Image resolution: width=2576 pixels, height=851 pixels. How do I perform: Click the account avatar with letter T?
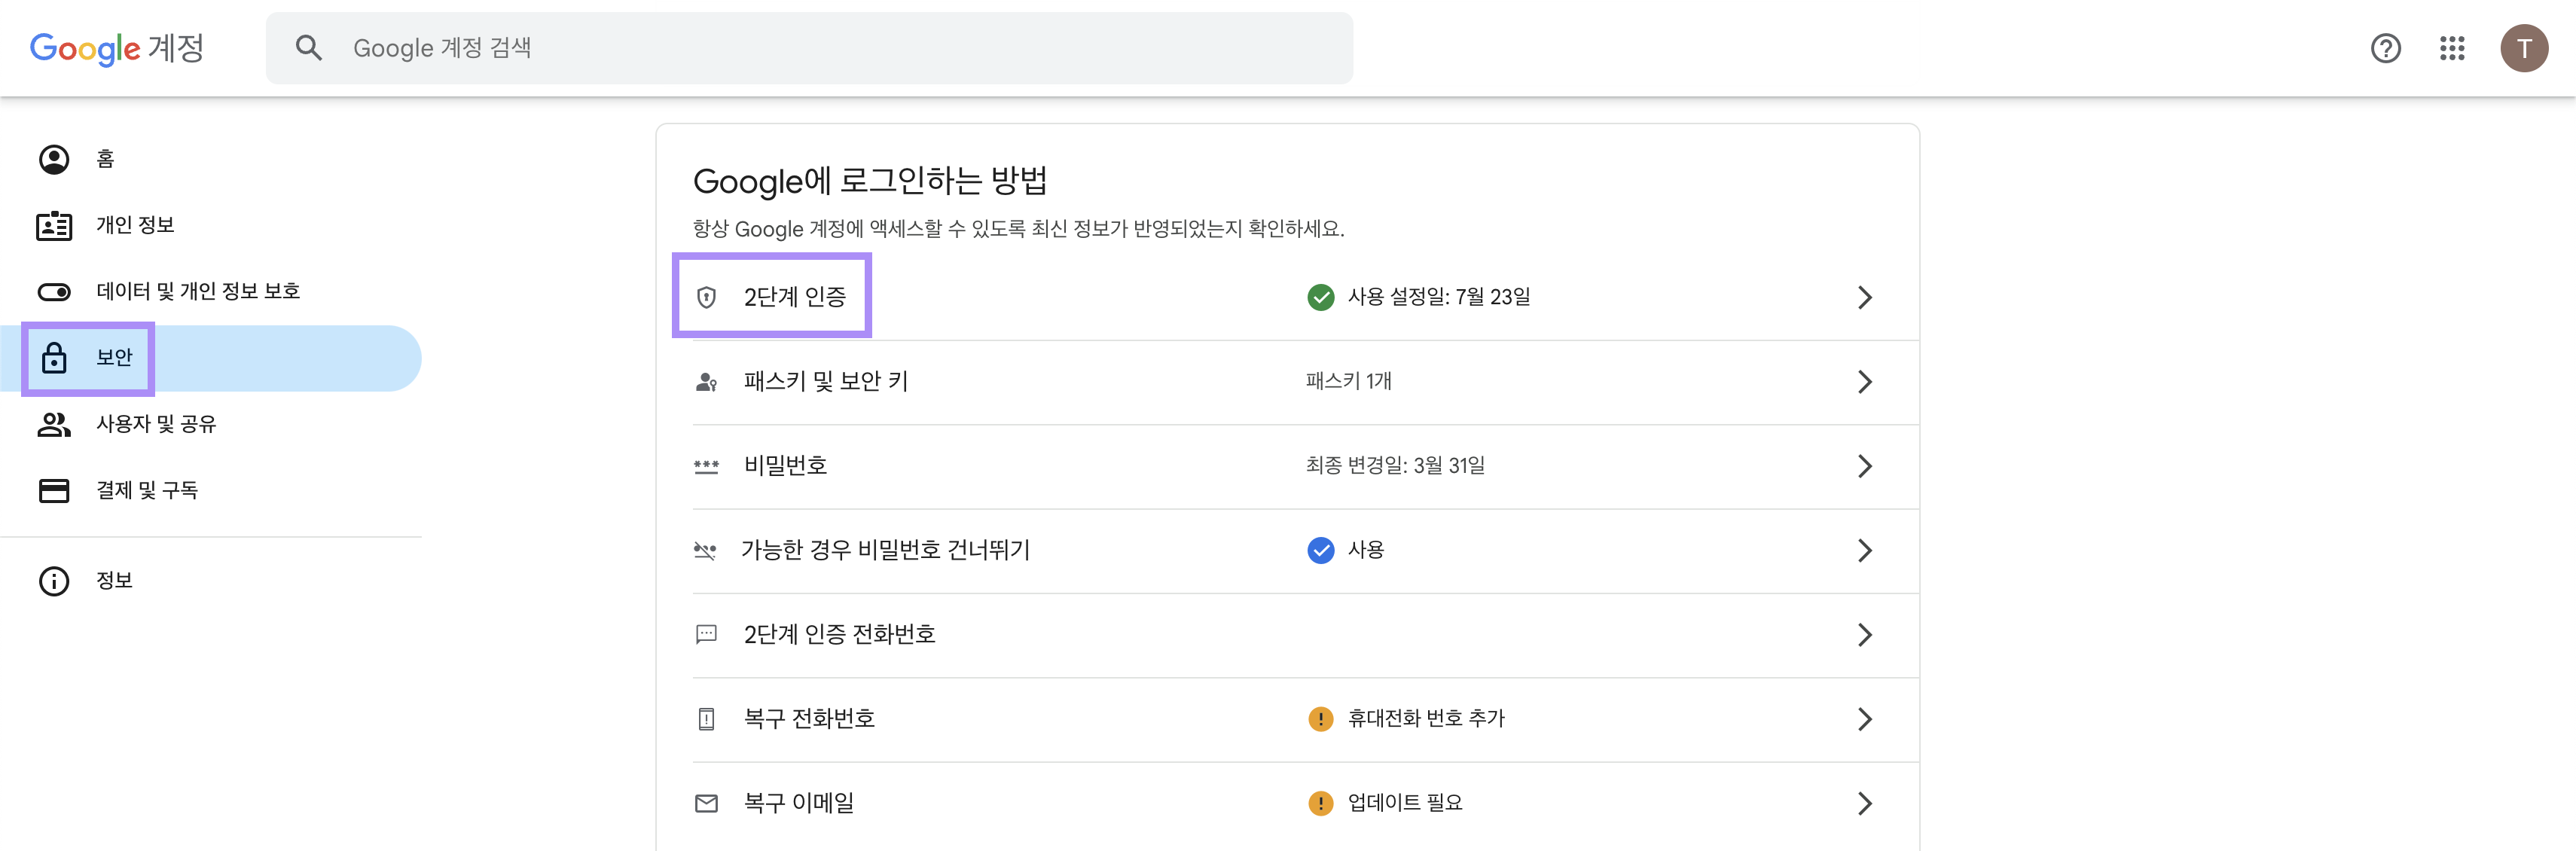(2523, 48)
